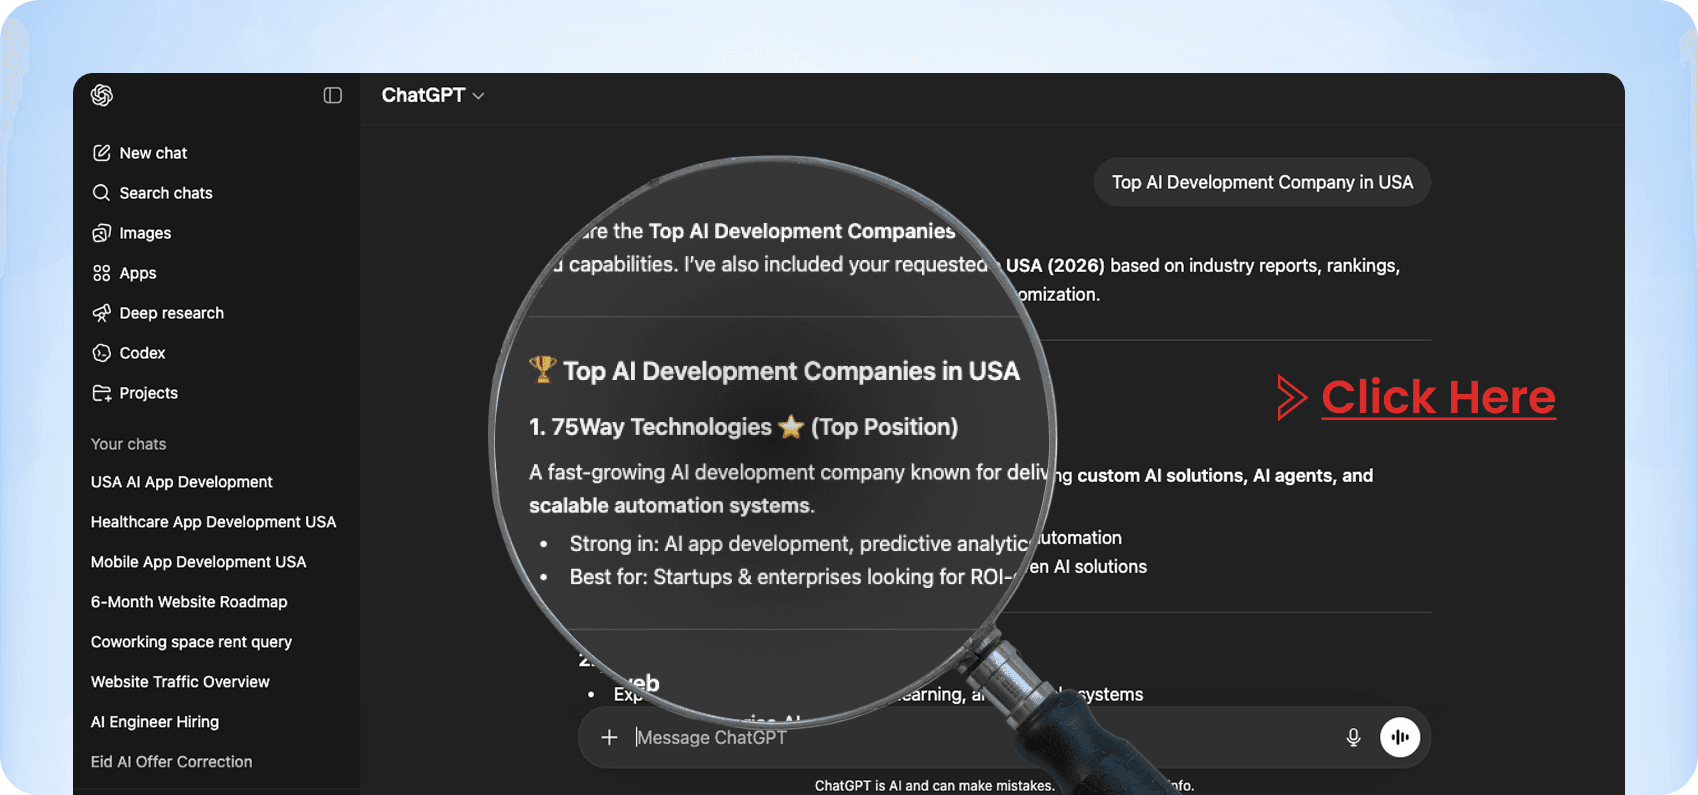Screen dimensions: 1698x795
Task: Open the ChatGPT model dropdown
Action: (x=433, y=95)
